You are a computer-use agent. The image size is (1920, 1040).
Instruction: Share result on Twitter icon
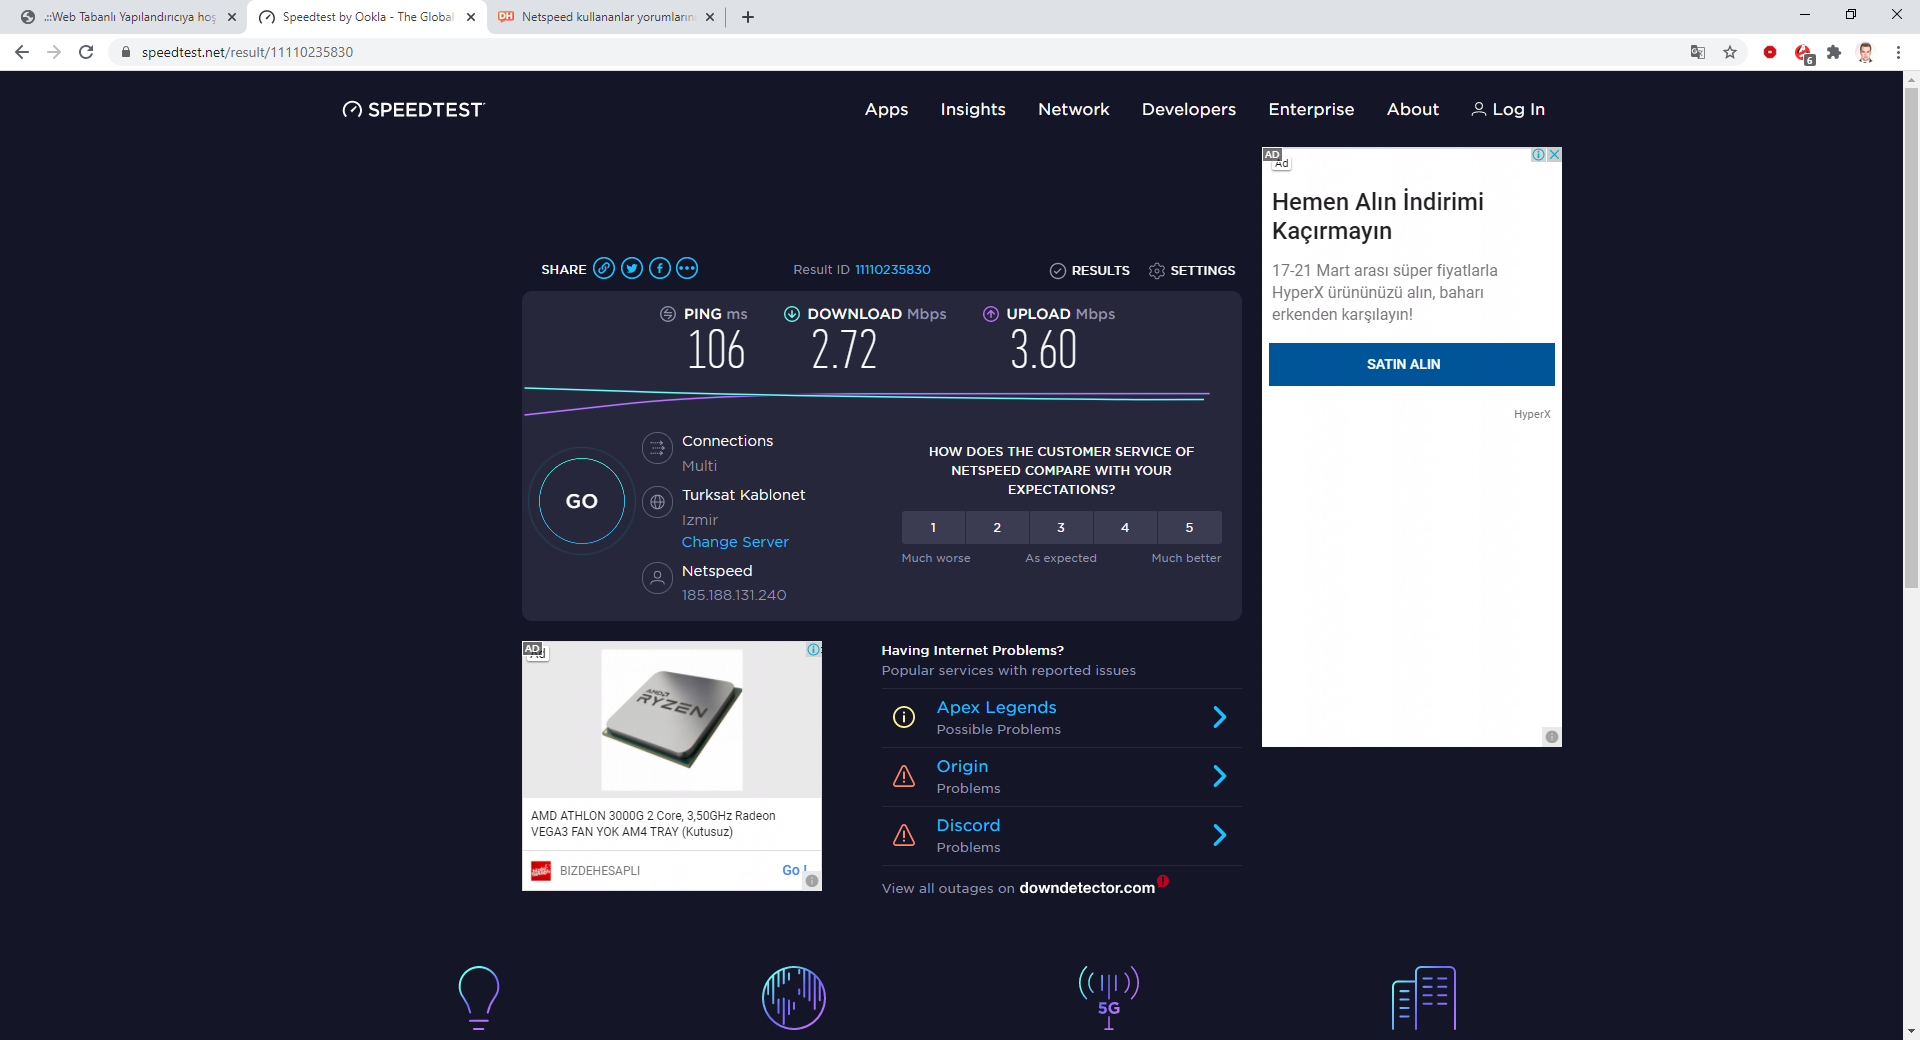pyautogui.click(x=632, y=268)
